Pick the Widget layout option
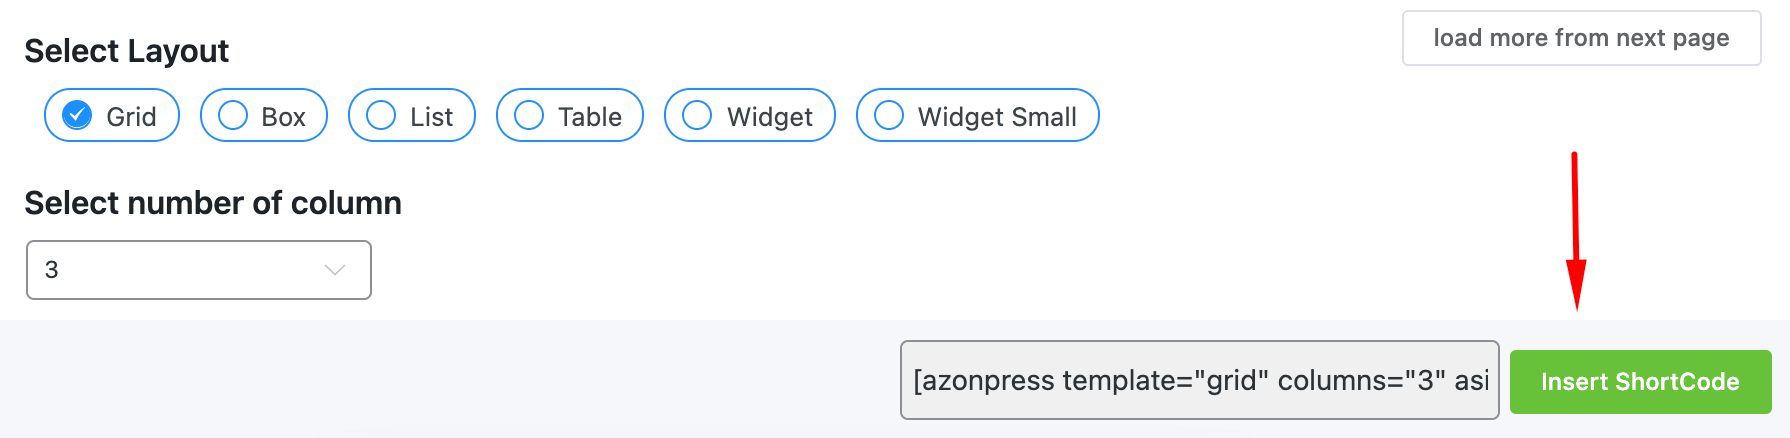The height and width of the screenshot is (438, 1790). tap(750, 115)
